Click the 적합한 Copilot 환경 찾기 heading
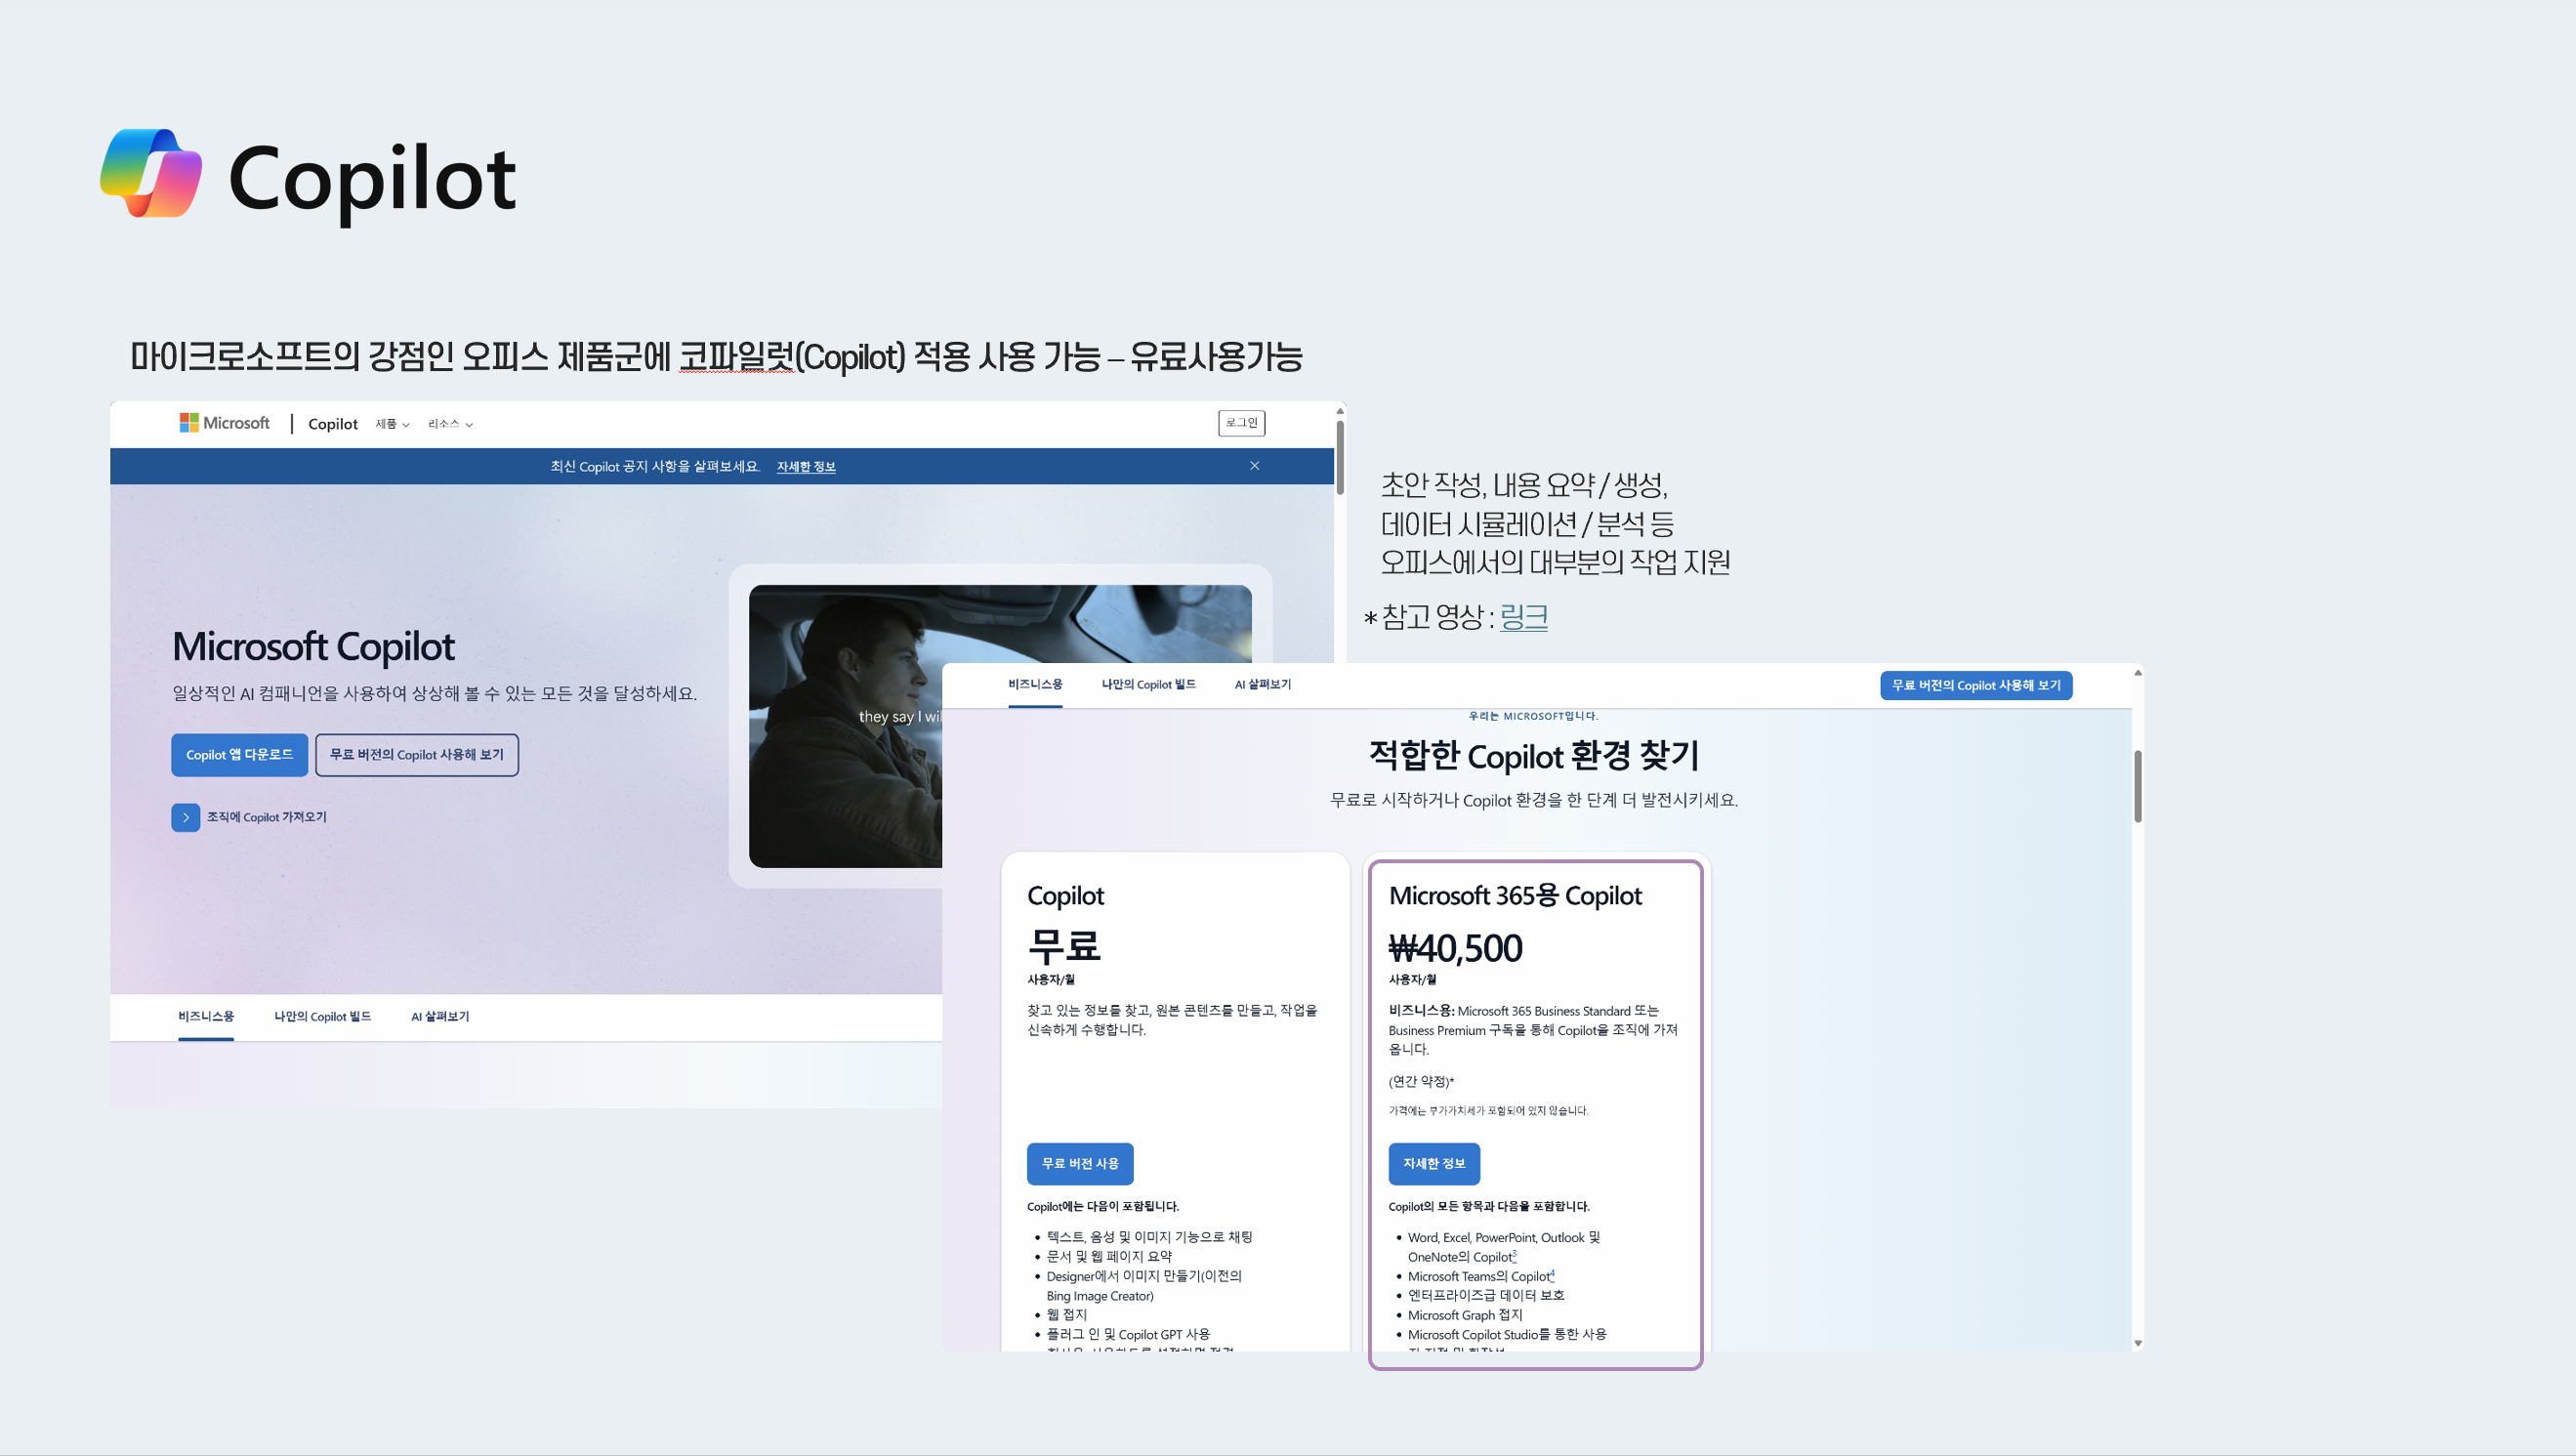This screenshot has width=2576, height=1456. [1534, 755]
